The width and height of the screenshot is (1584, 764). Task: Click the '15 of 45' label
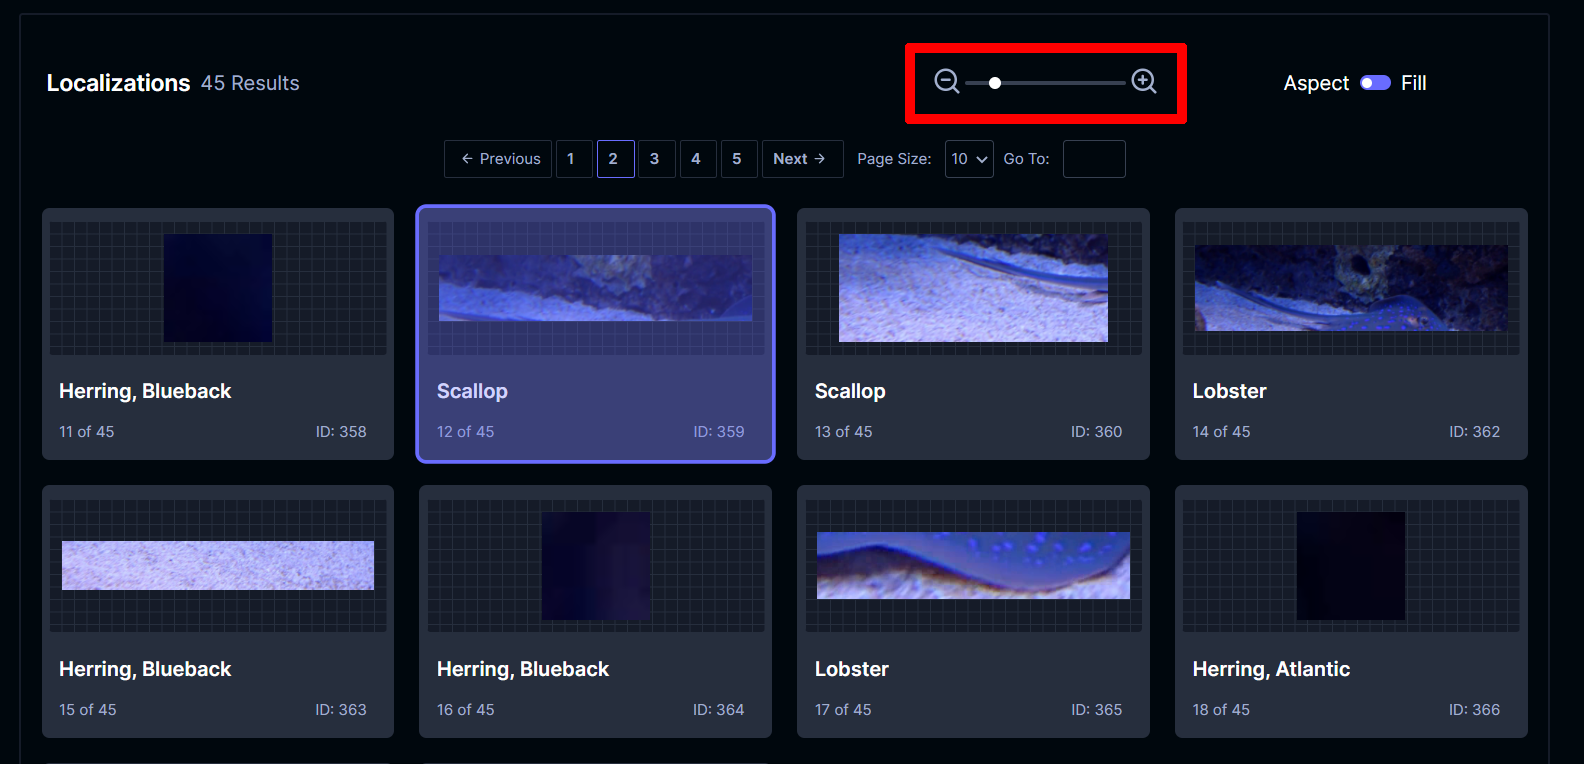[x=87, y=710]
